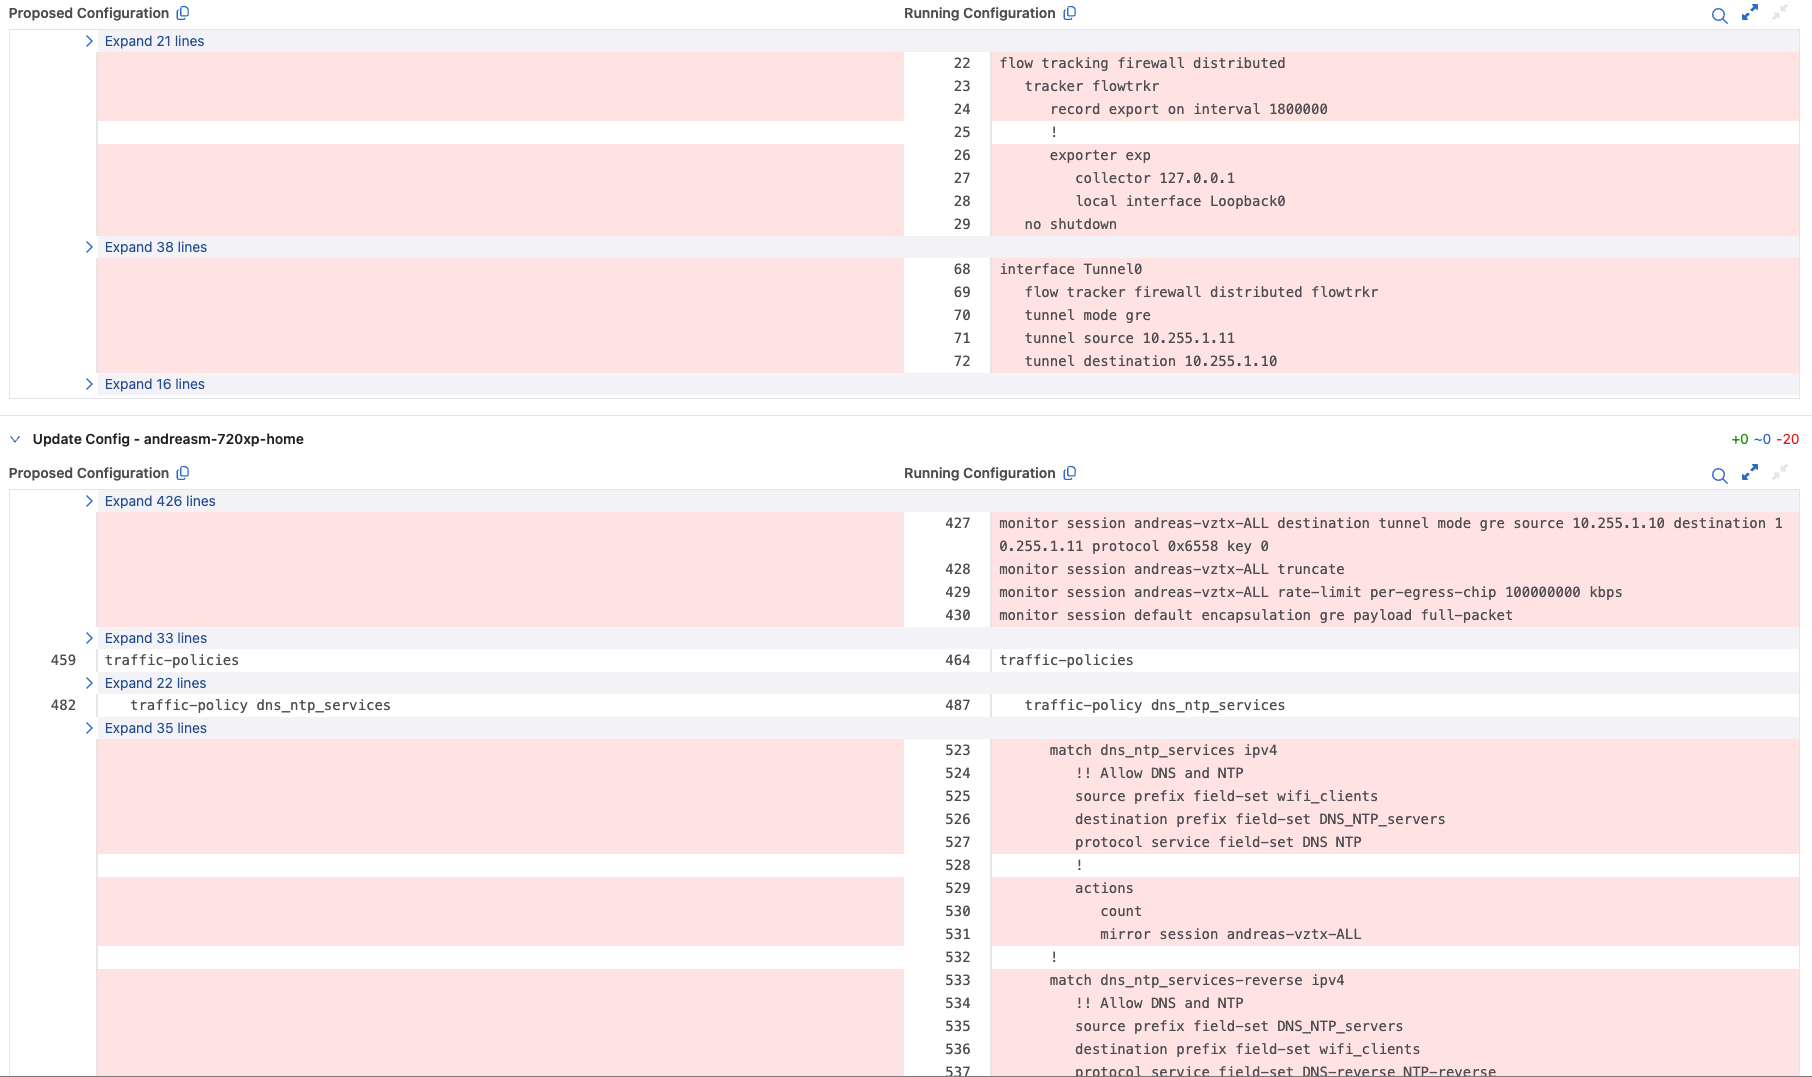Click the Update Config - andreasm-720xp-home title
Image resolution: width=1812 pixels, height=1077 pixels.
[x=168, y=439]
